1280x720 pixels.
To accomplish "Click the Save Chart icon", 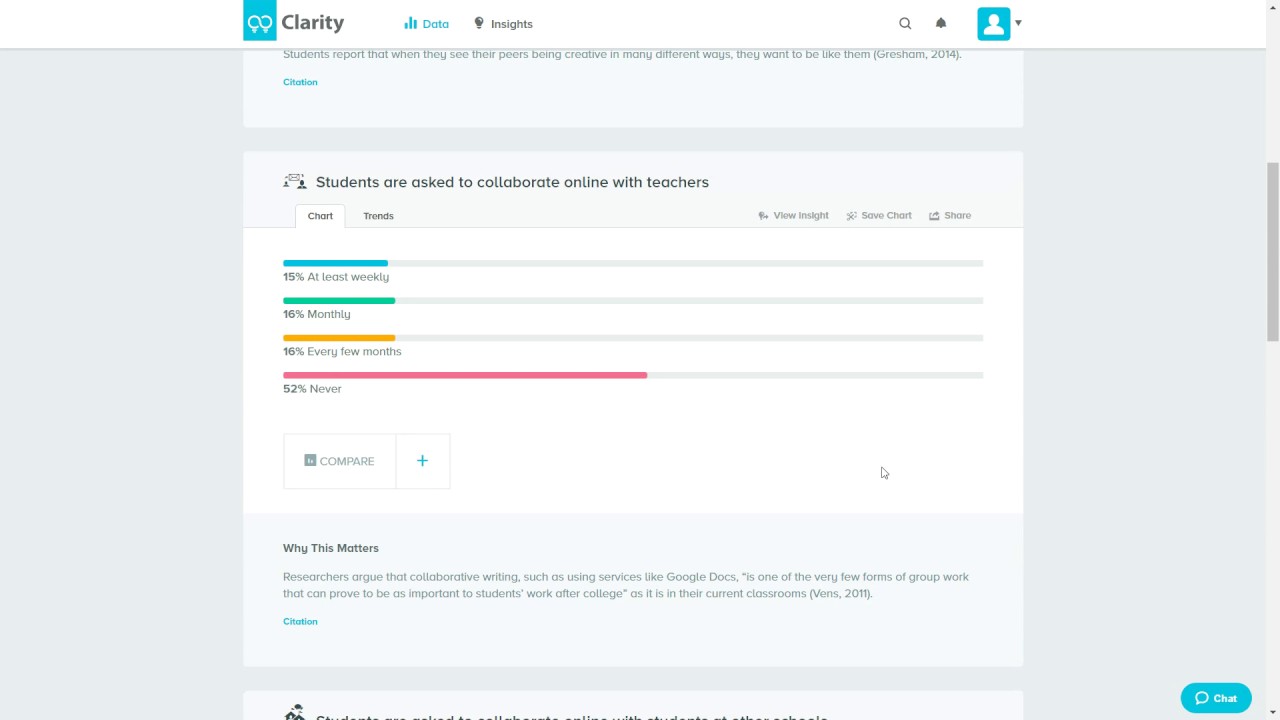I will (852, 216).
